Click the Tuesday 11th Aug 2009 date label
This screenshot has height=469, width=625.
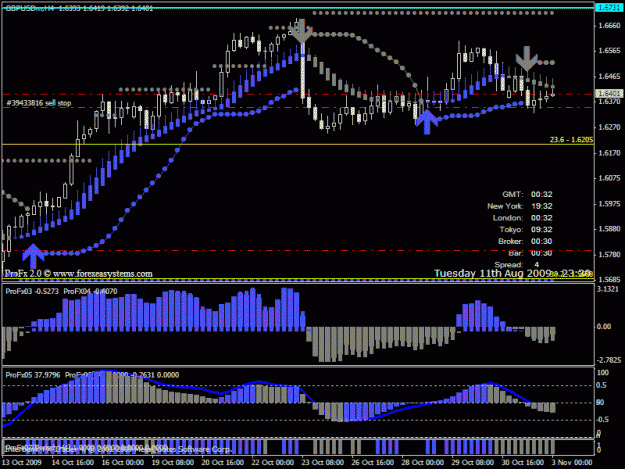coord(494,273)
